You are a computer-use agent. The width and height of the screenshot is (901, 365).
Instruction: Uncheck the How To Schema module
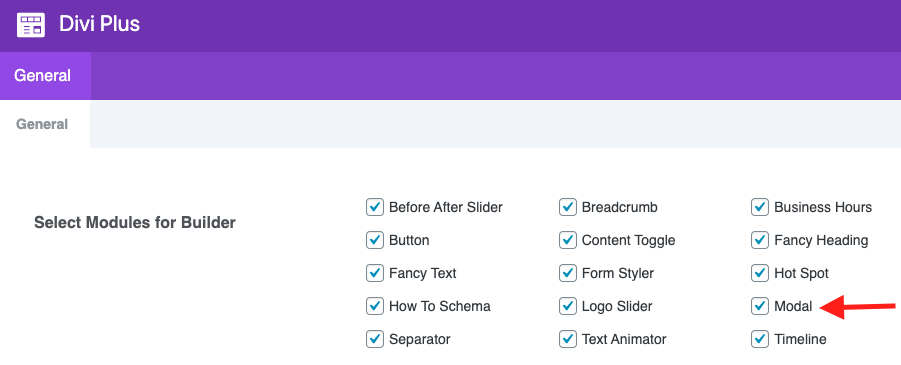pos(375,306)
